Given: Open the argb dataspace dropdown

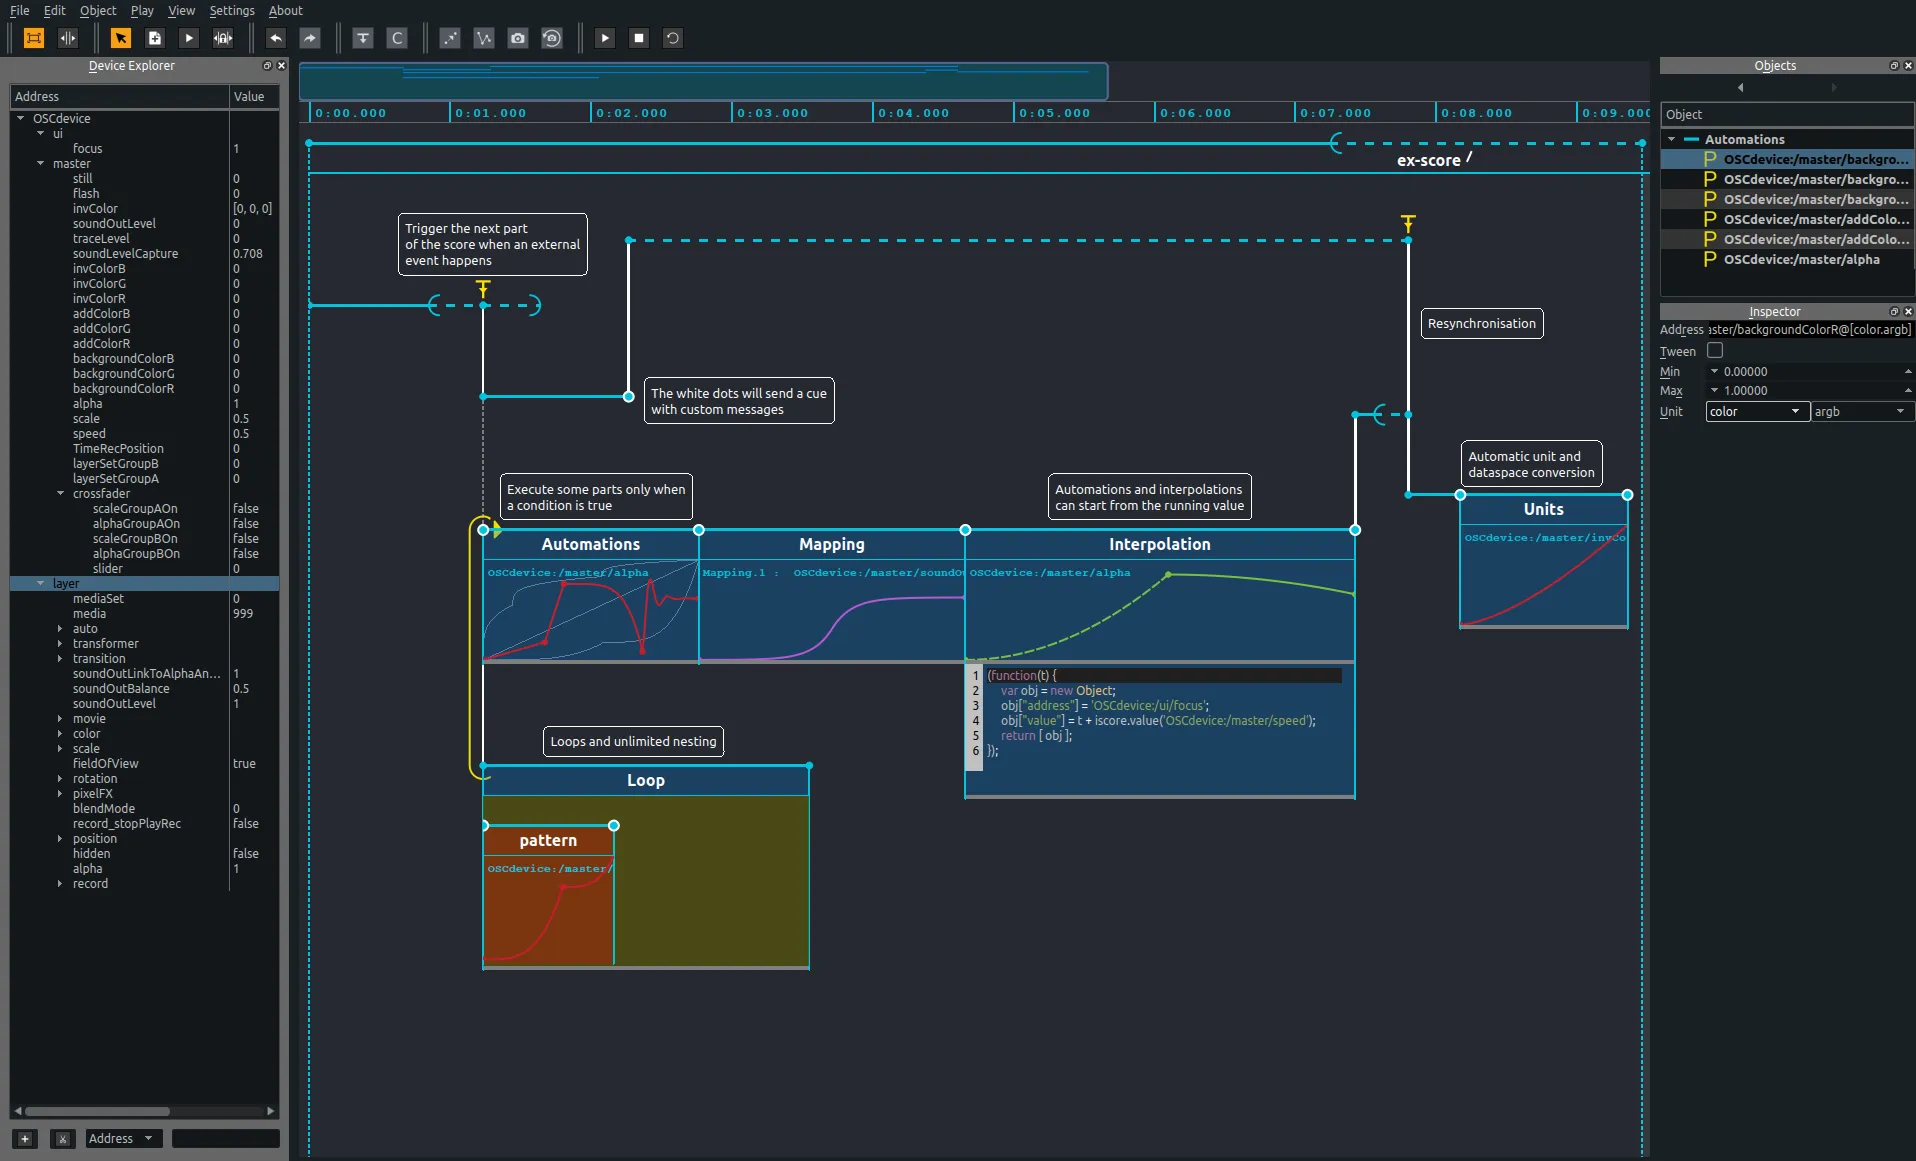Looking at the screenshot, I should 1859,412.
